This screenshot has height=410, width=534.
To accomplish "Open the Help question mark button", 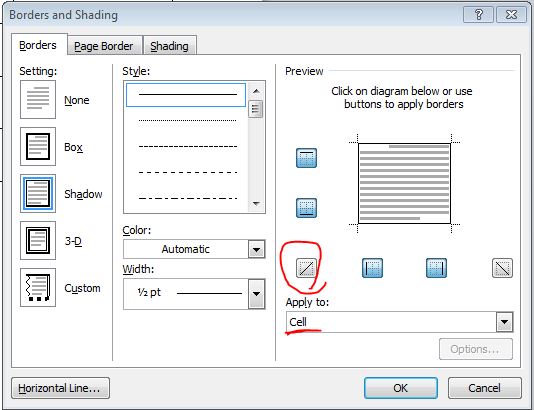I will (x=478, y=15).
